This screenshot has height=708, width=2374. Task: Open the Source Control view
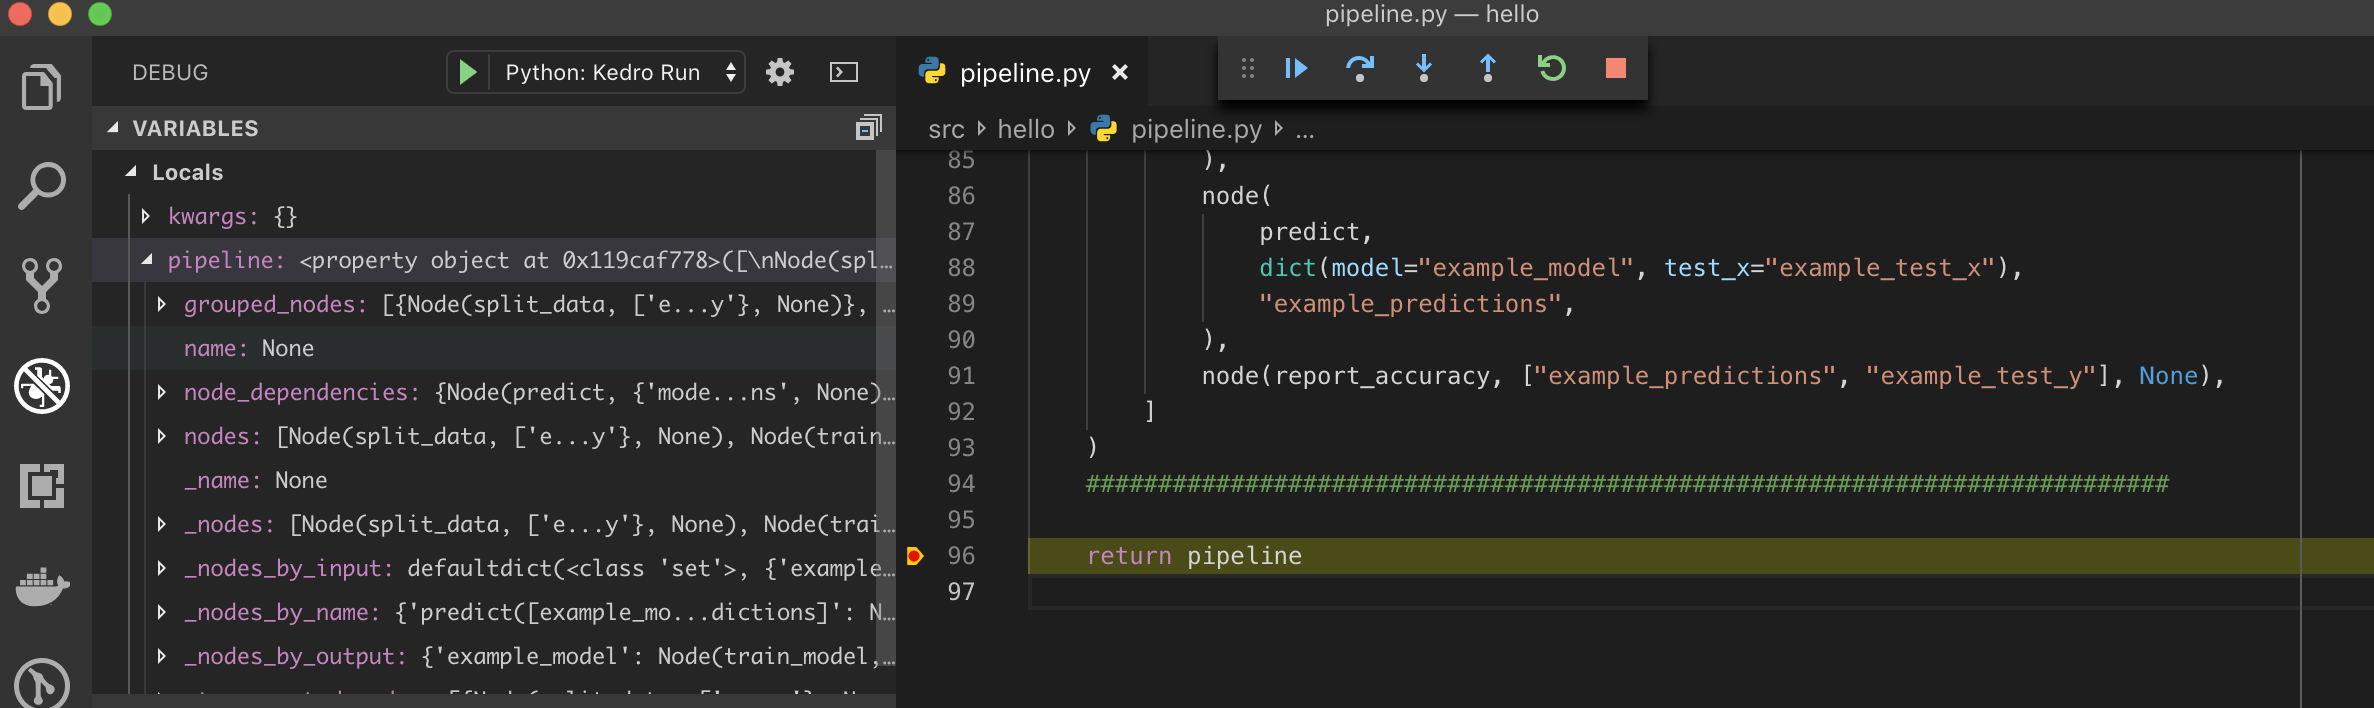pyautogui.click(x=41, y=286)
